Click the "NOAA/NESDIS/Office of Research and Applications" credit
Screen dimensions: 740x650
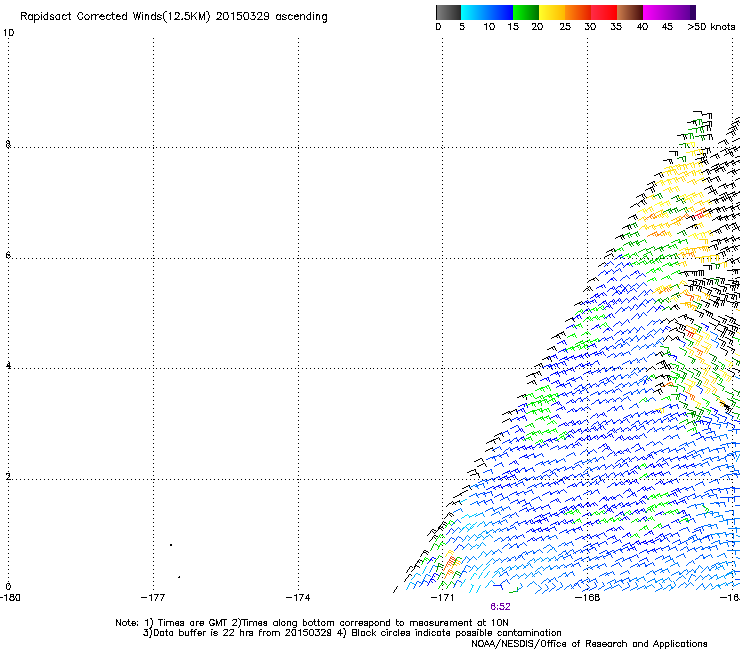[x=589, y=644]
